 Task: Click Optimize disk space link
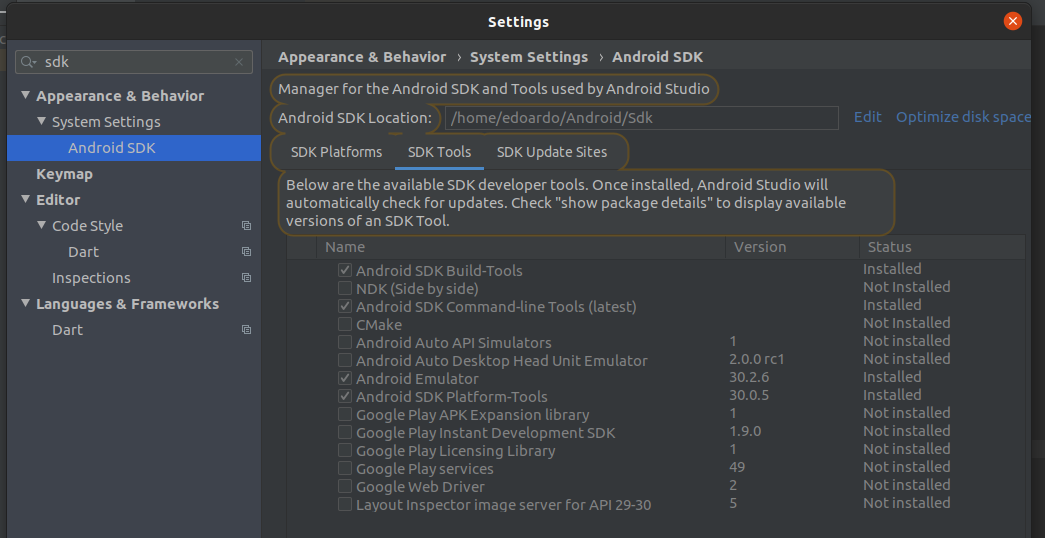pos(963,117)
